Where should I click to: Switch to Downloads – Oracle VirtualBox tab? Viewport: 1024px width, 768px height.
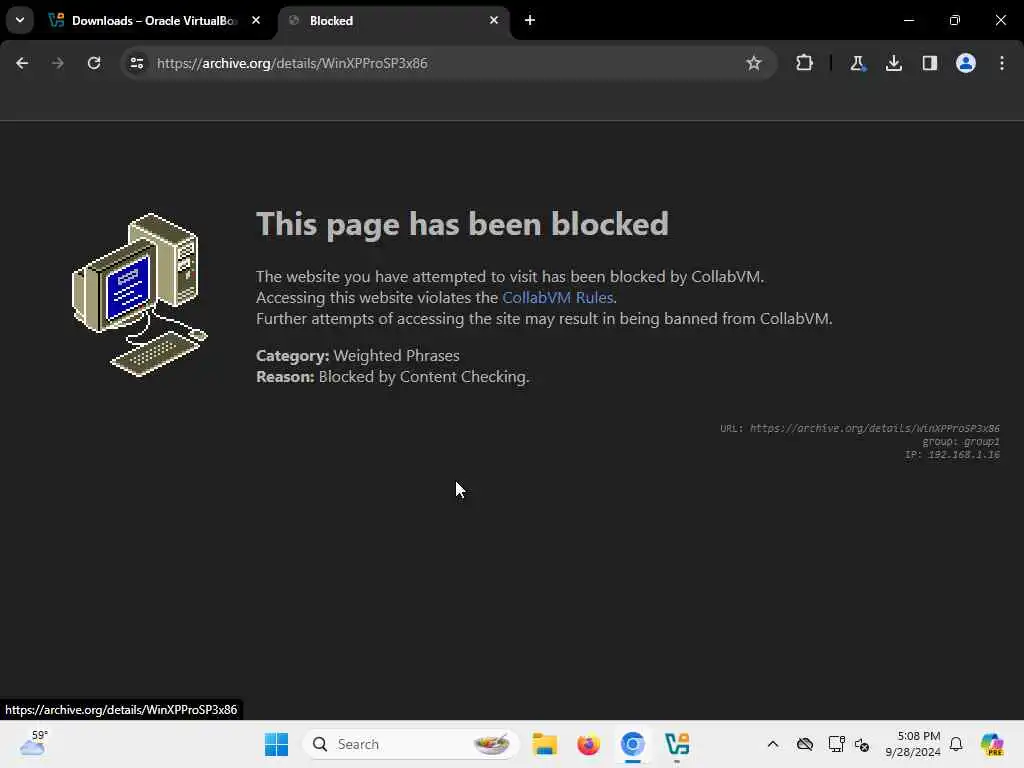point(155,21)
